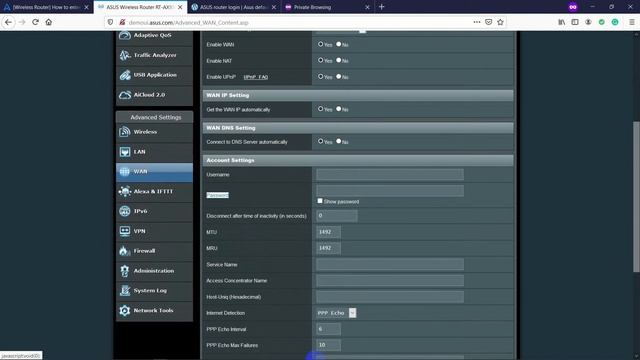Set Enable WAN to Yes
Screen dimensions: 640x360
coord(321,44)
